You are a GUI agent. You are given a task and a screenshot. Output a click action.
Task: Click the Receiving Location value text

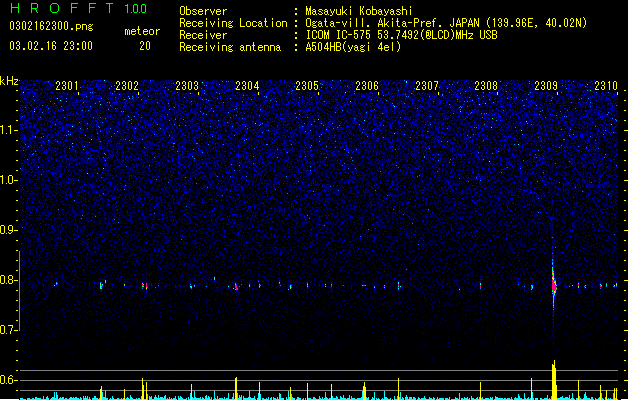446,23
